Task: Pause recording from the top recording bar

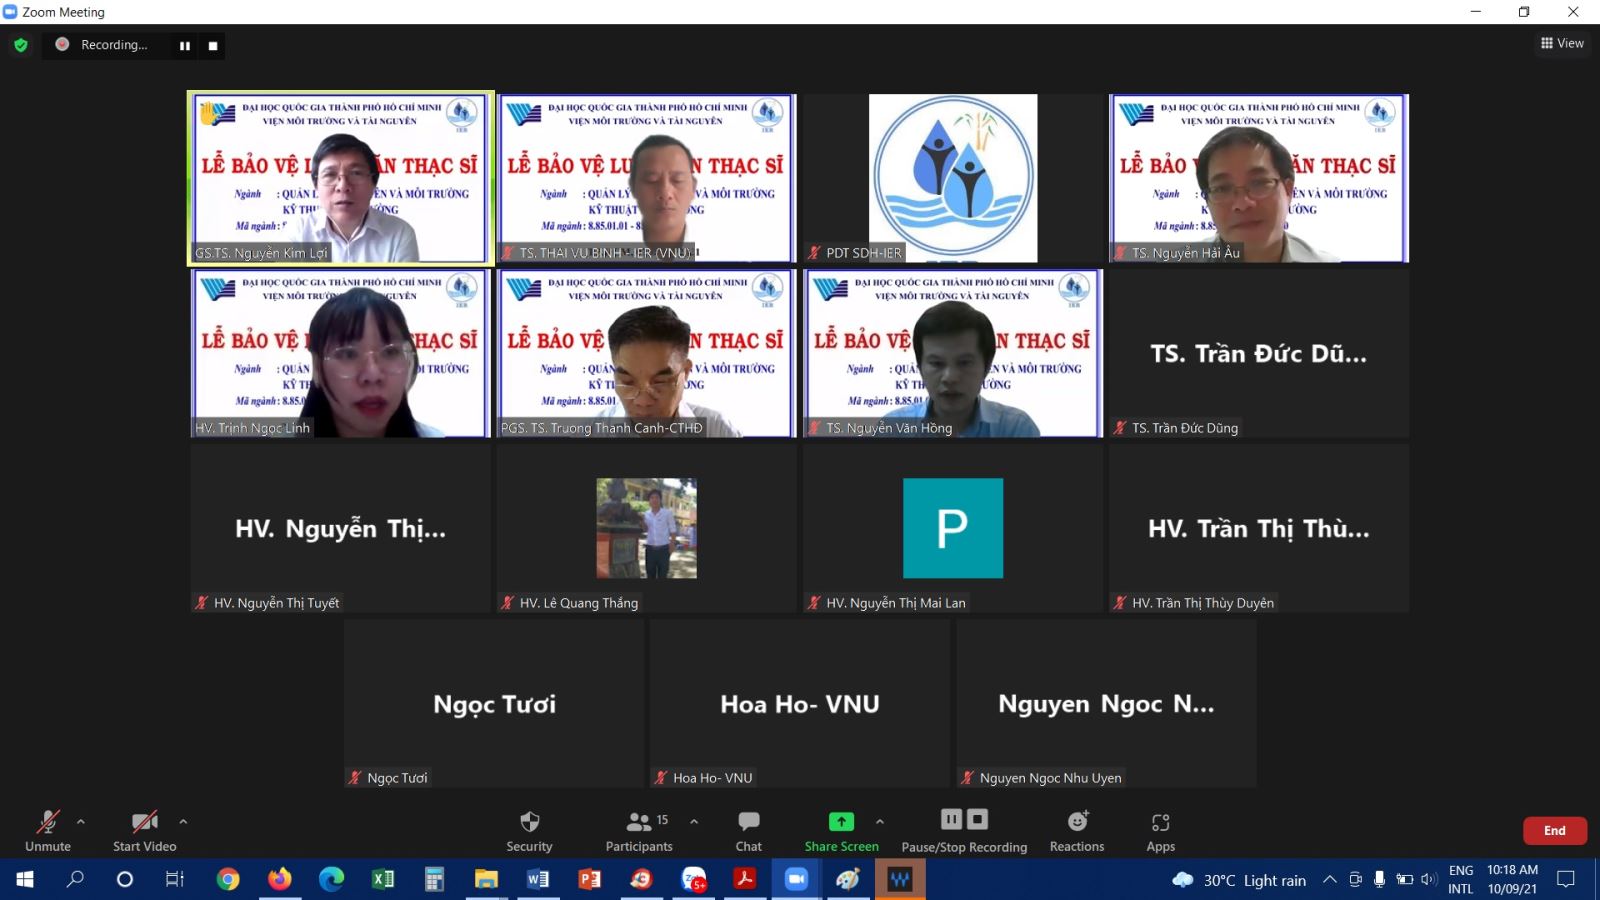Action: [x=185, y=46]
